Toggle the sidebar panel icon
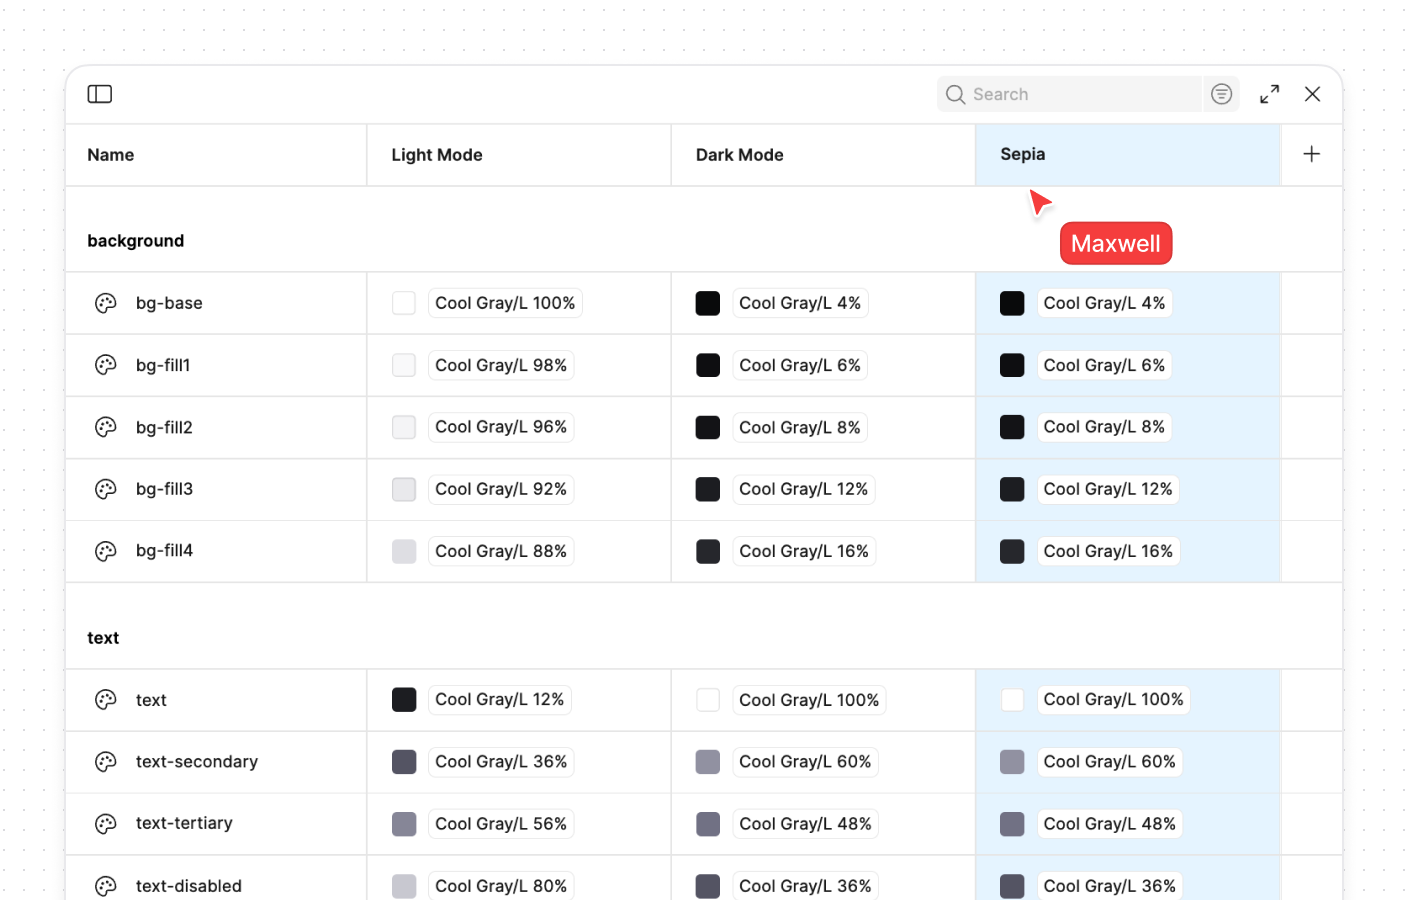The image size is (1408, 900). 100,94
